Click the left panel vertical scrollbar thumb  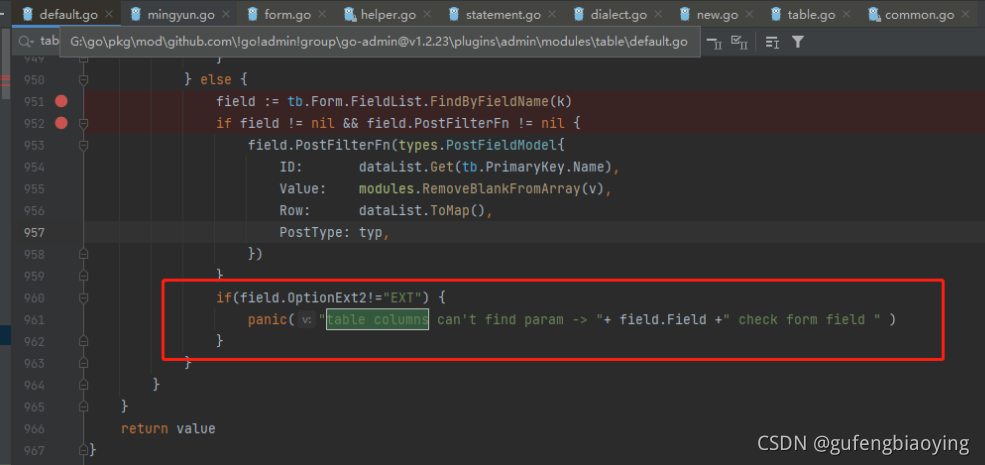(5, 63)
